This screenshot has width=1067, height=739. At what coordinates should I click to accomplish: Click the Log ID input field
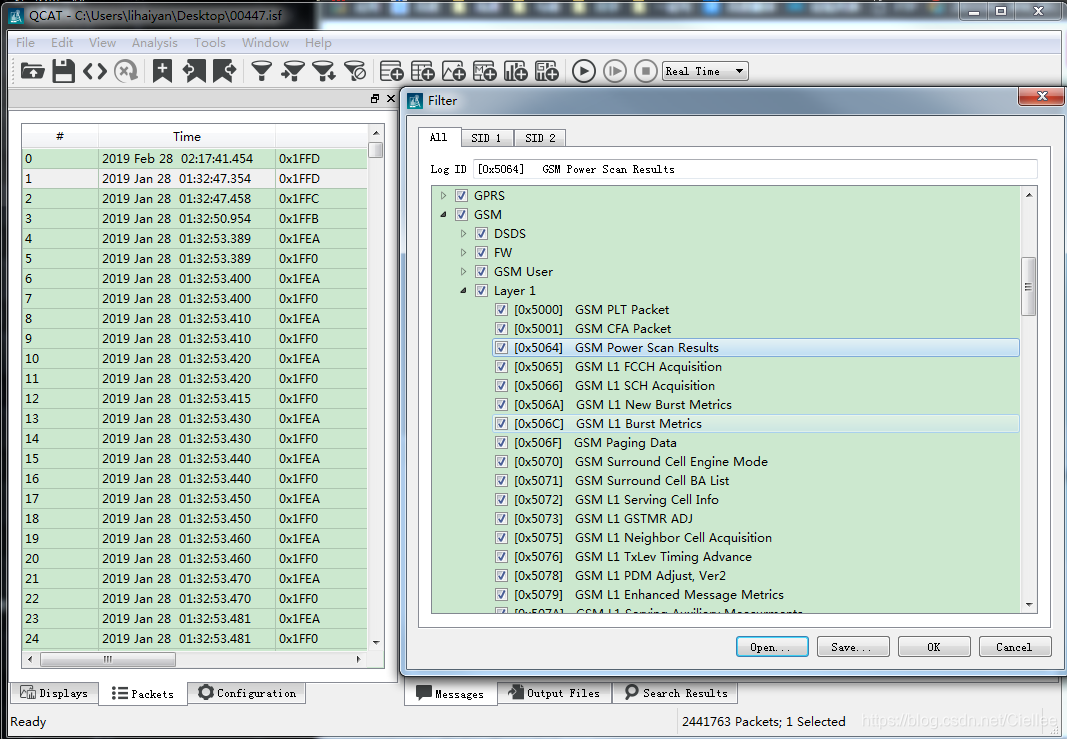[x=755, y=169]
